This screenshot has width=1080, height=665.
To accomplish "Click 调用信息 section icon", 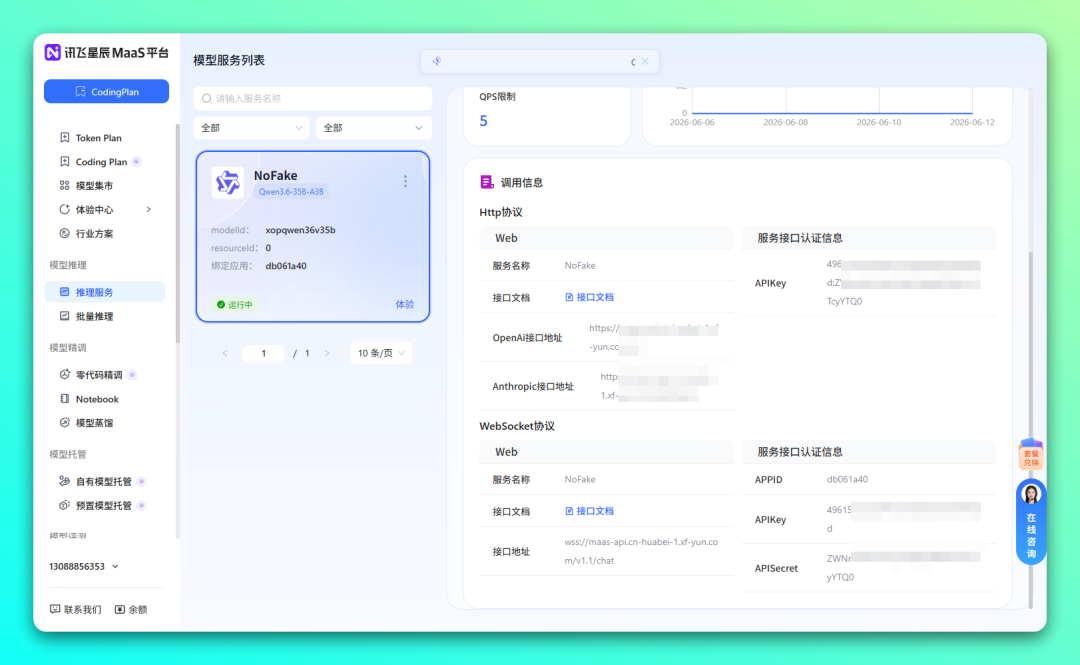I will point(487,182).
